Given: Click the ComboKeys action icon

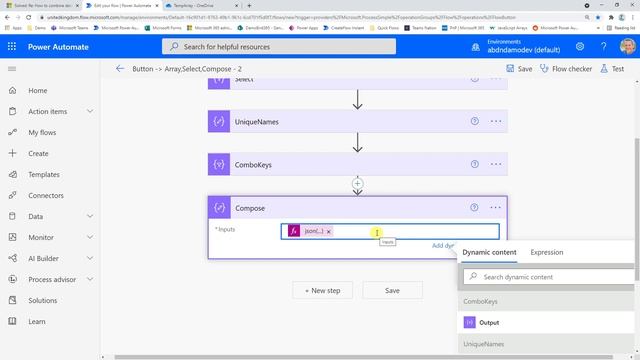Looking at the screenshot, I should [x=219, y=164].
